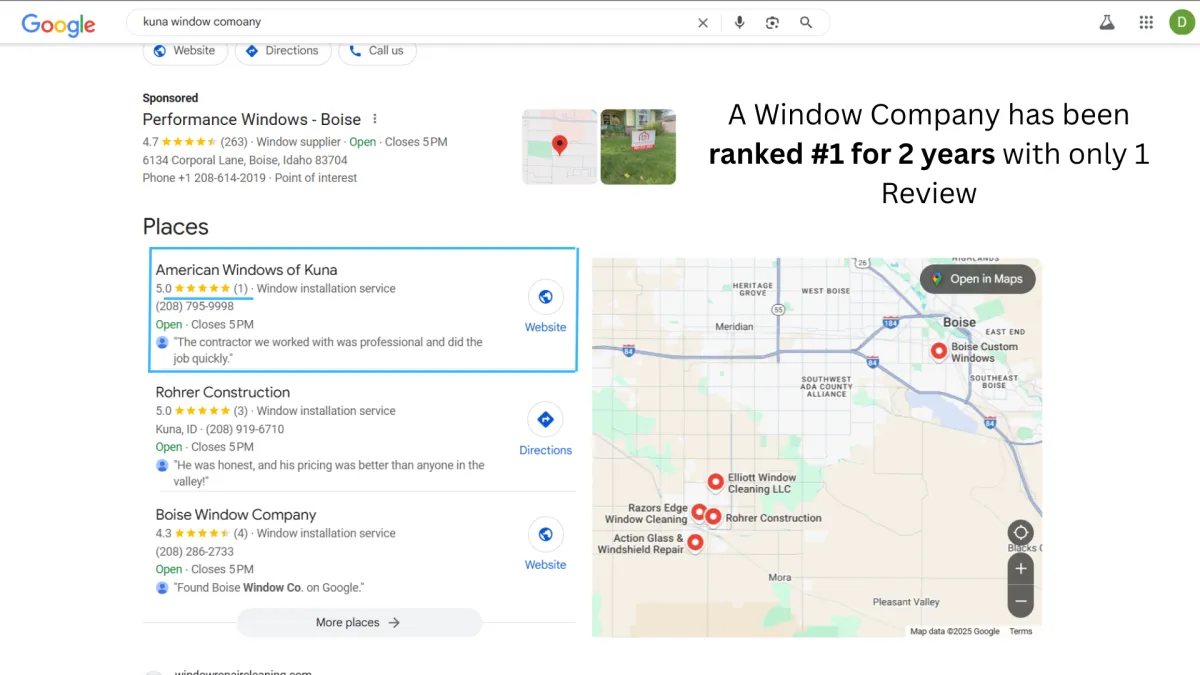Click the Call us button
The image size is (1200, 675).
coord(377,51)
